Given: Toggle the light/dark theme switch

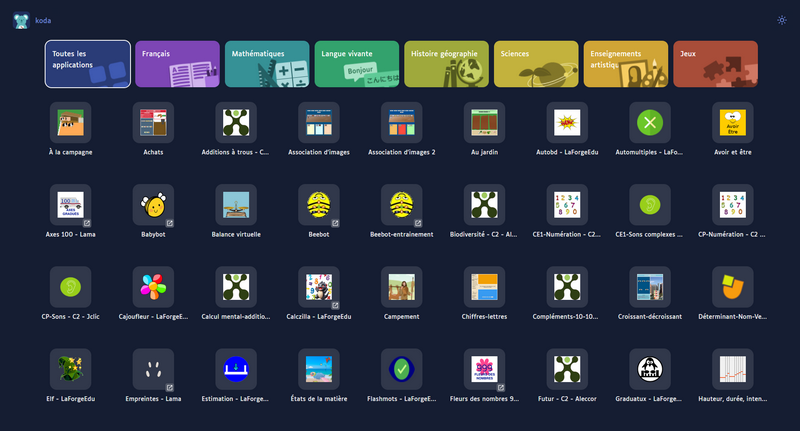Looking at the screenshot, I should point(781,19).
